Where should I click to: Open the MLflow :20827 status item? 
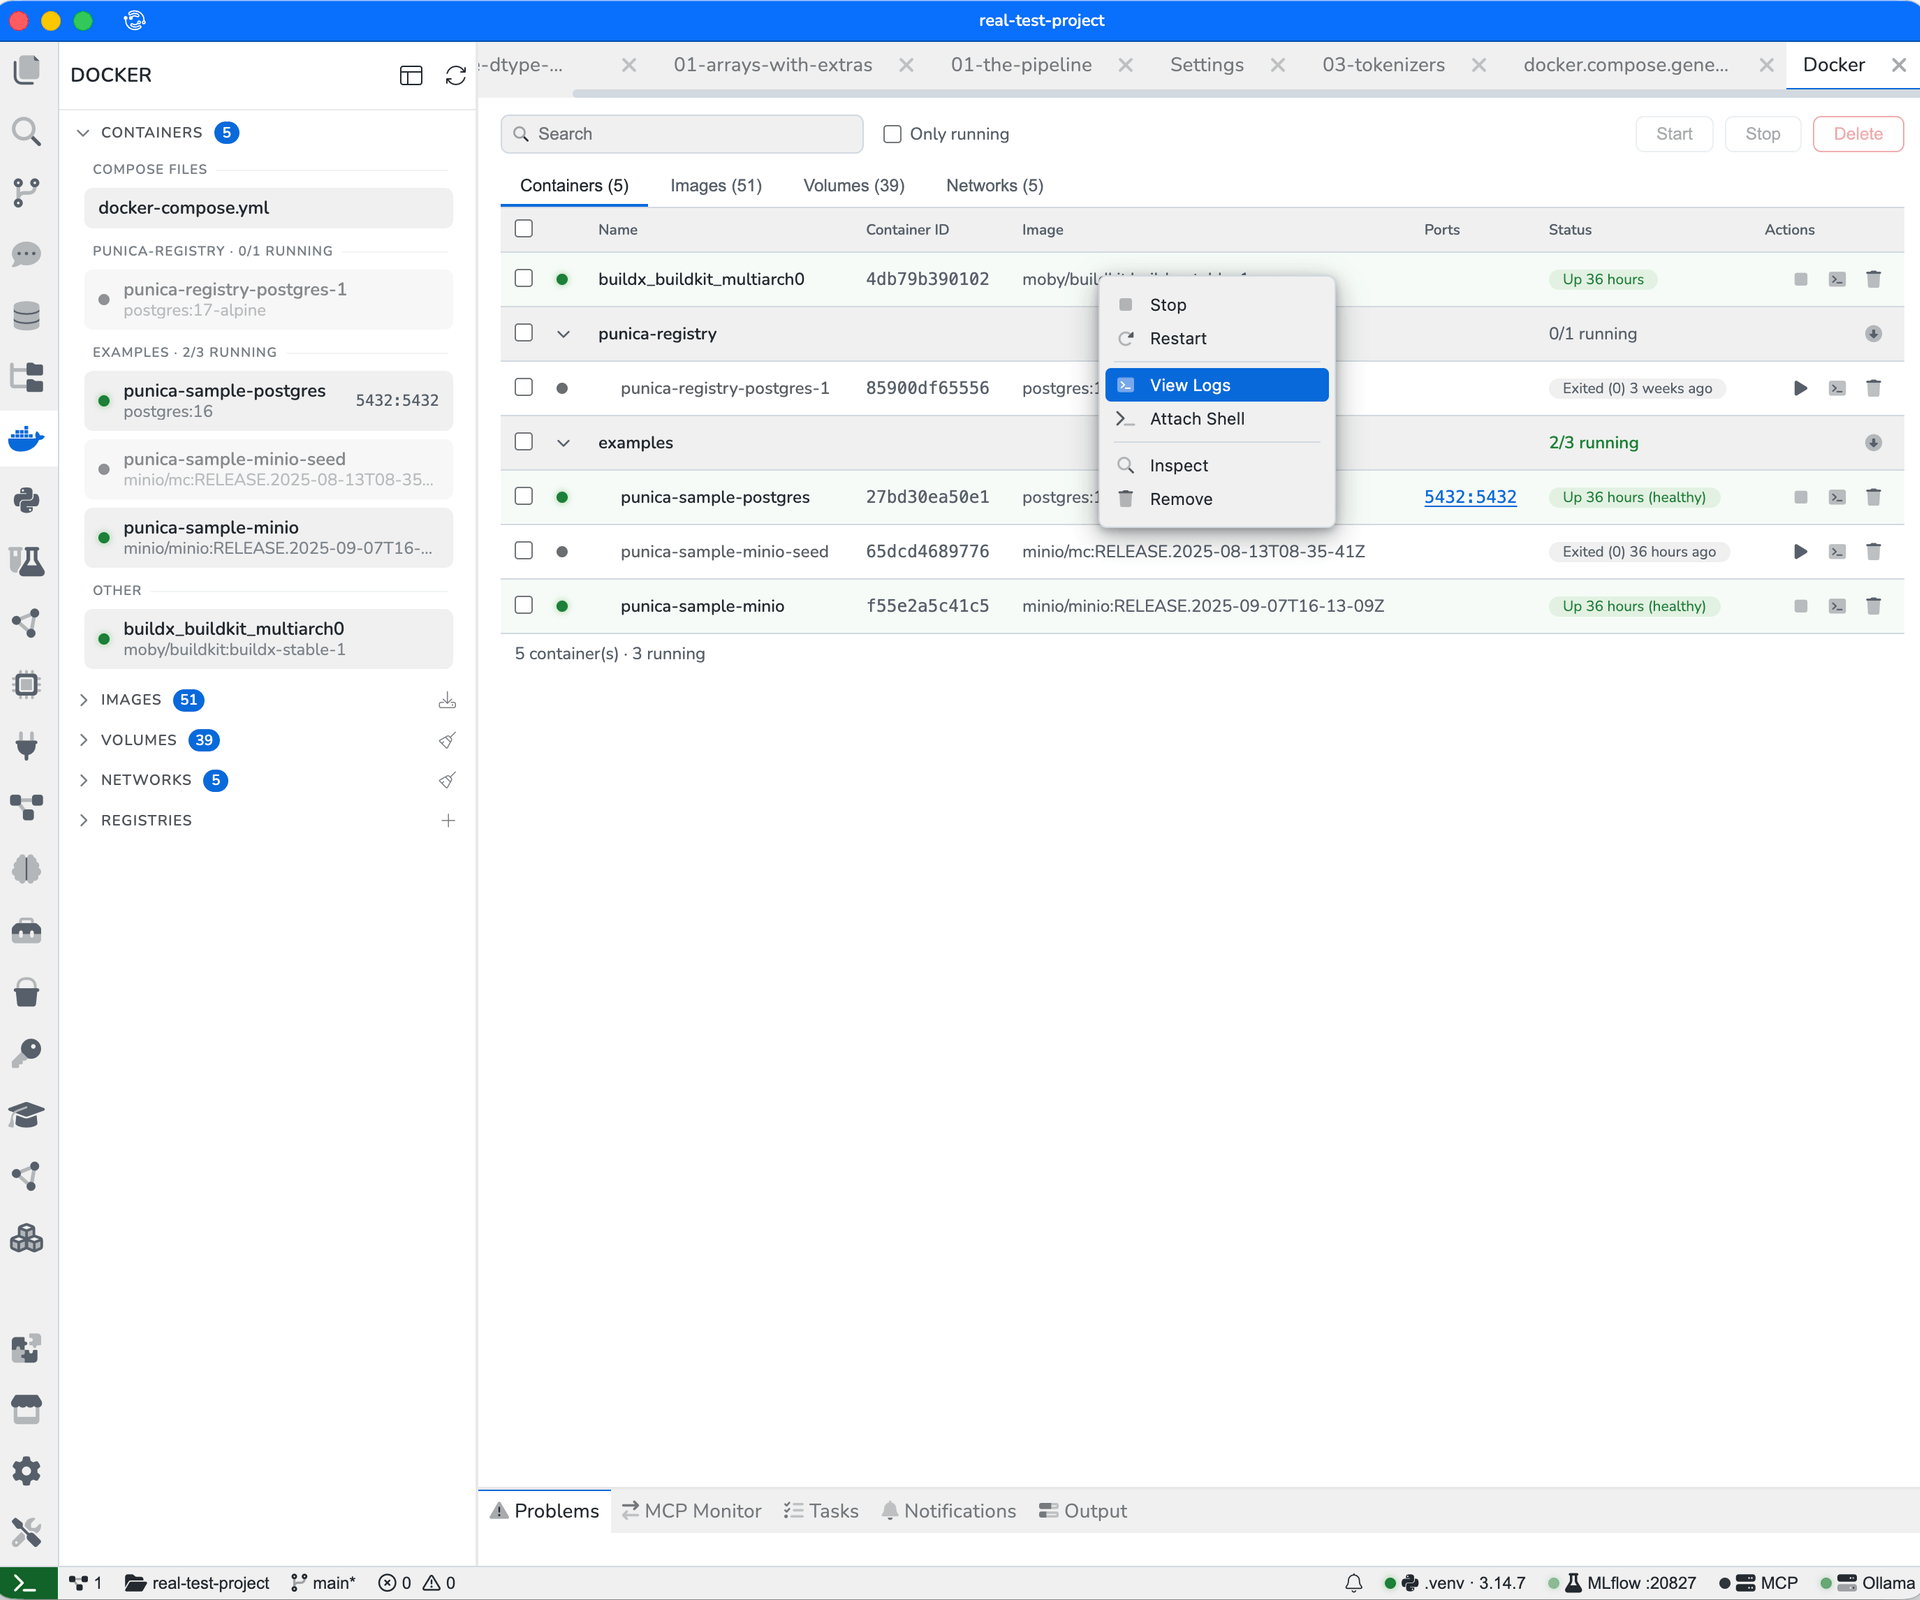1630,1583
